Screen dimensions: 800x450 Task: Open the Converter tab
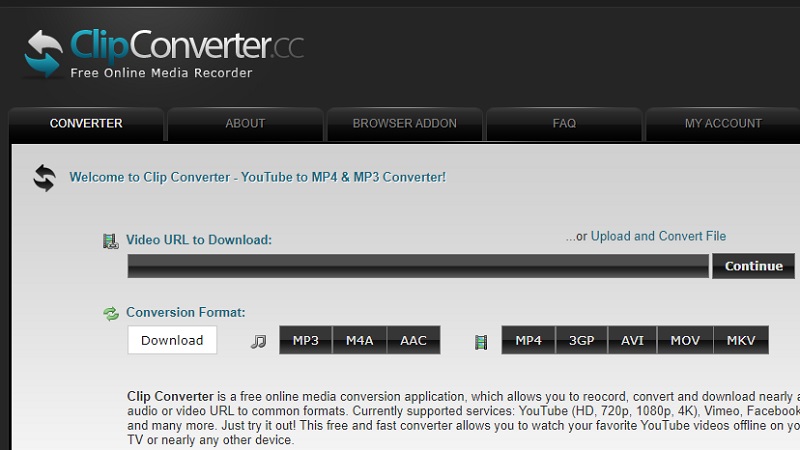(x=86, y=123)
